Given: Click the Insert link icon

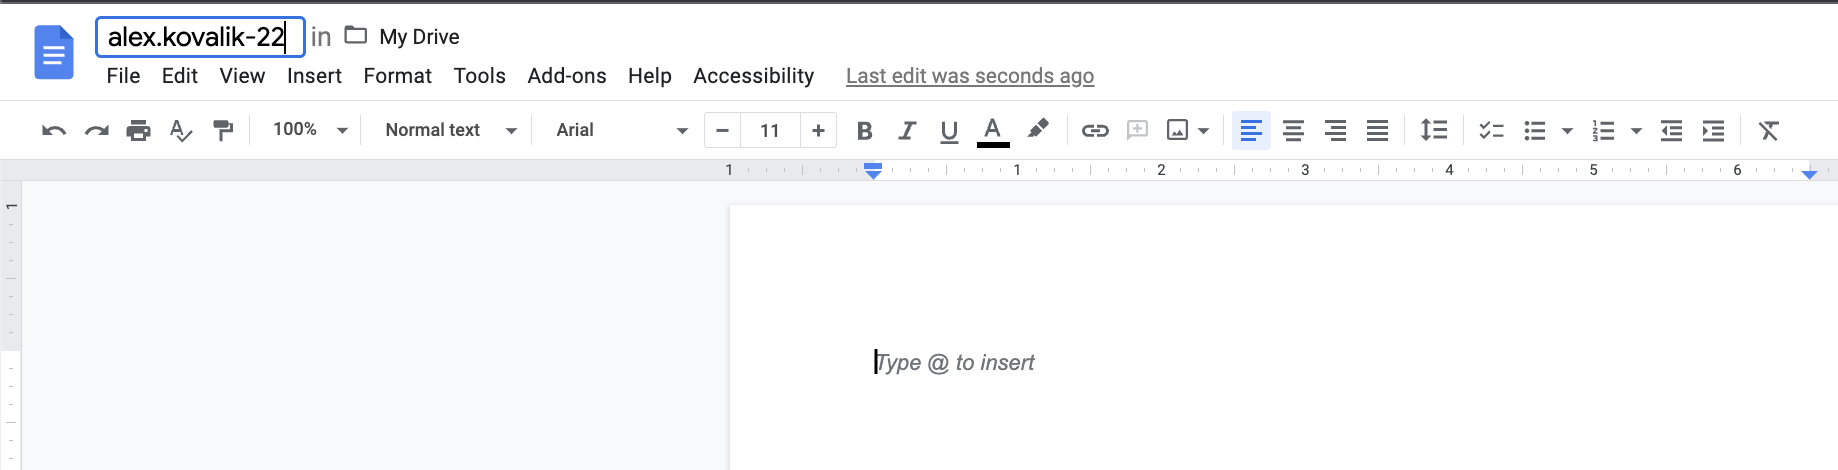Looking at the screenshot, I should [x=1095, y=130].
